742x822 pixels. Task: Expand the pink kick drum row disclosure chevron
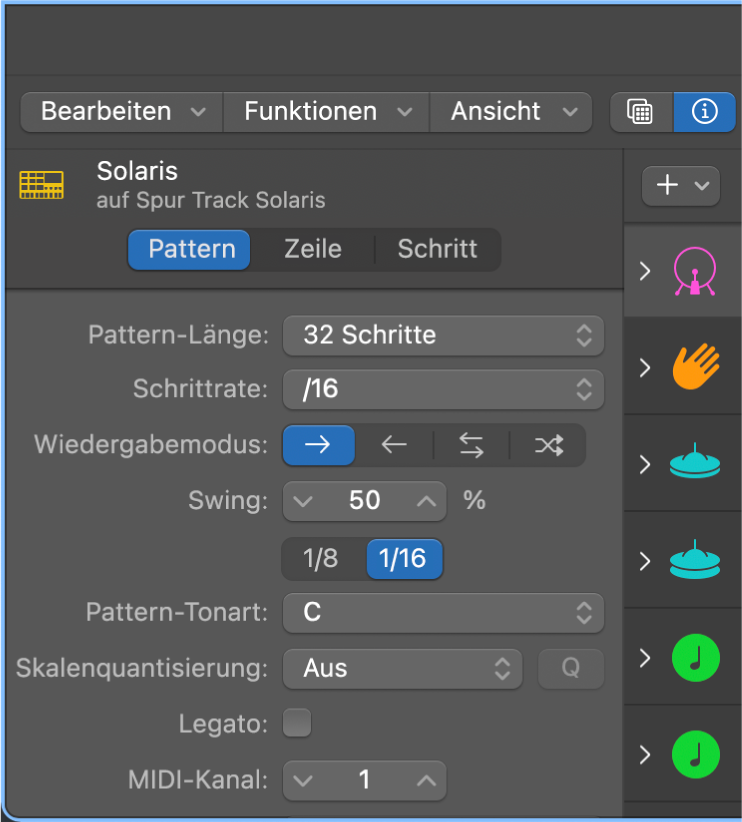coord(645,270)
